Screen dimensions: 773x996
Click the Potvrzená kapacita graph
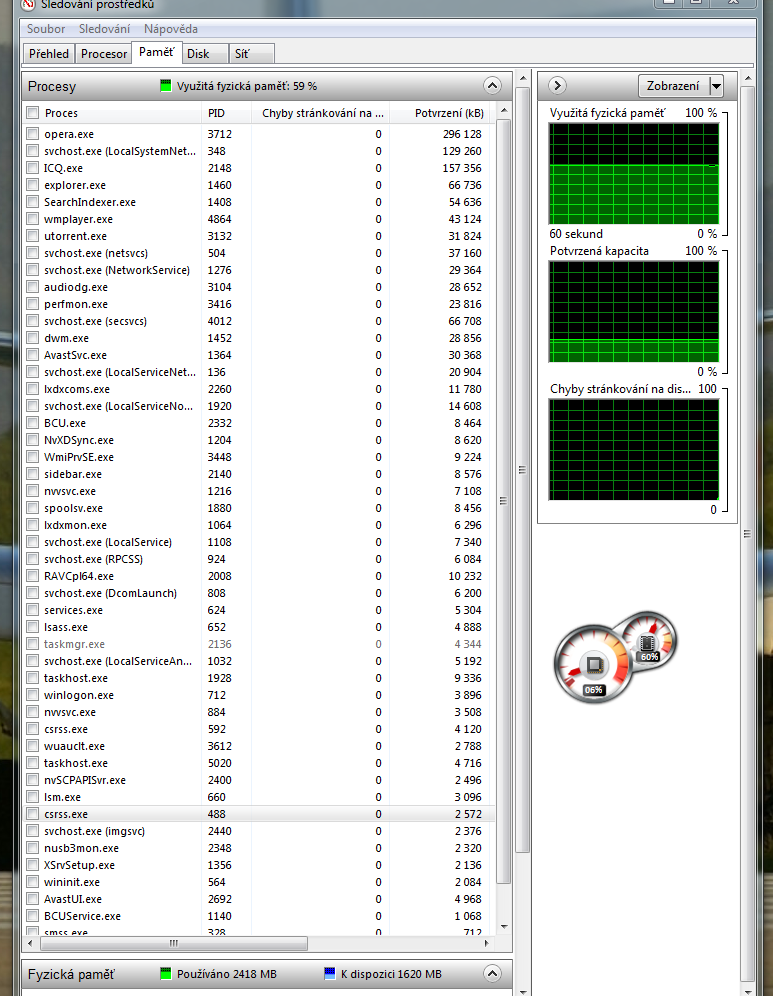[634, 312]
